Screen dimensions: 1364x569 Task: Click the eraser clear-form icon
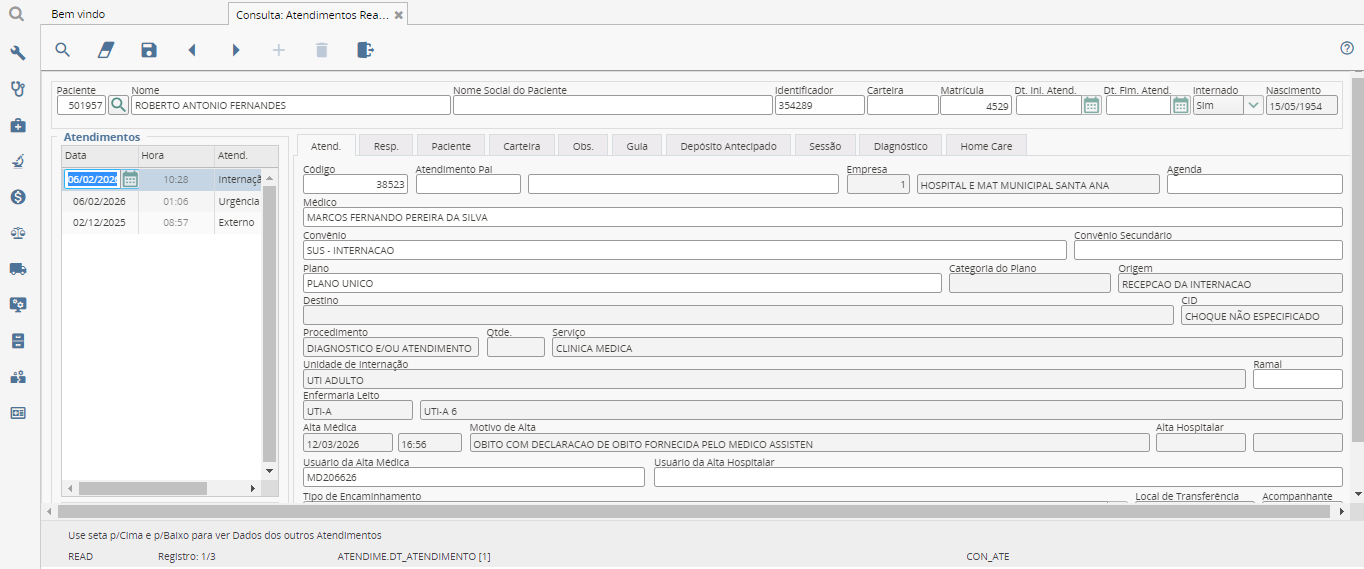pyautogui.click(x=106, y=50)
